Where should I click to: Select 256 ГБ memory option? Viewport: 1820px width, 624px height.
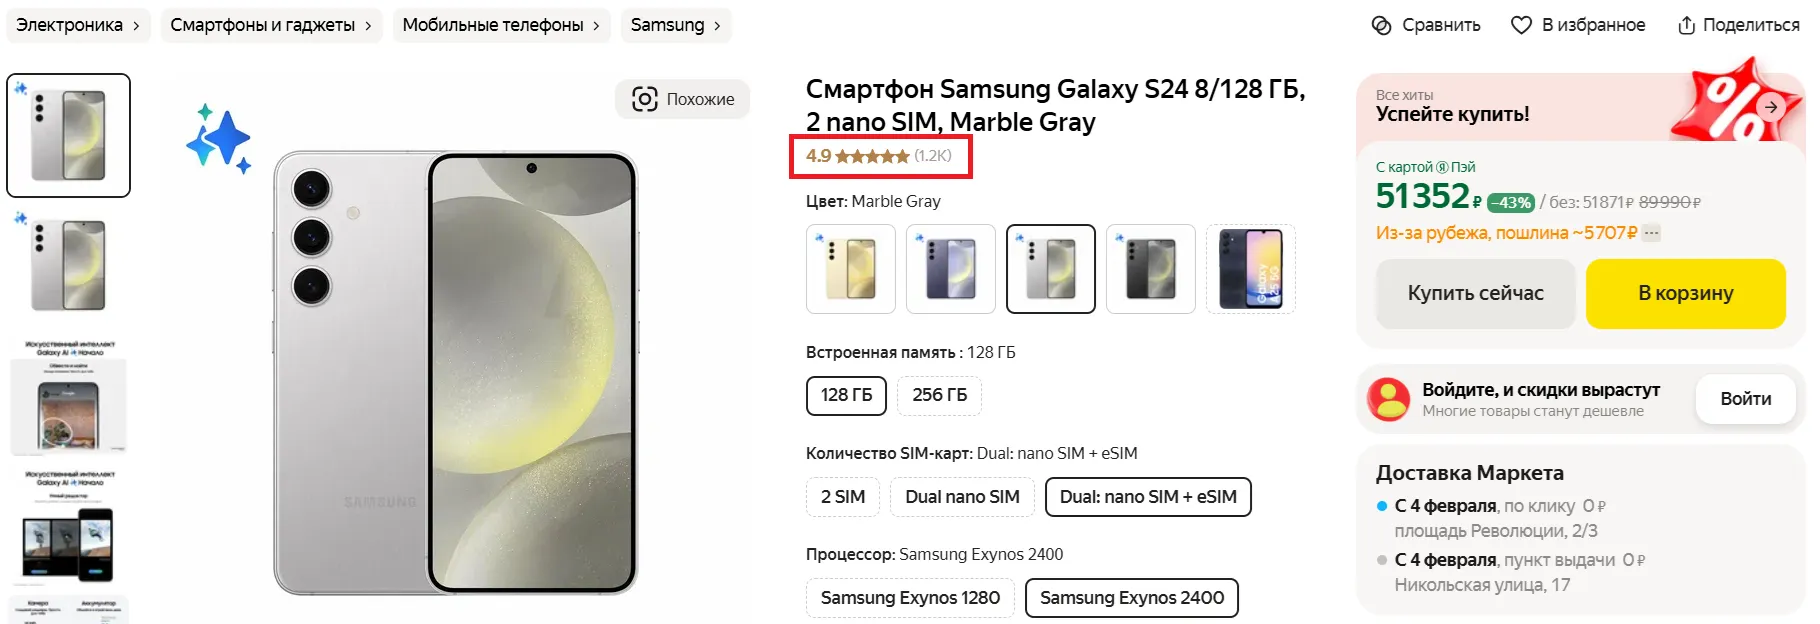[x=939, y=395]
